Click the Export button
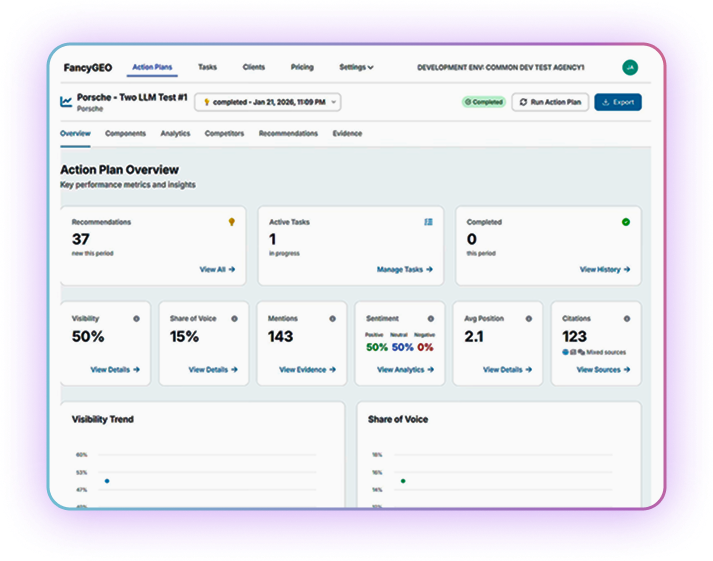This screenshot has width=713, height=561. pyautogui.click(x=618, y=102)
